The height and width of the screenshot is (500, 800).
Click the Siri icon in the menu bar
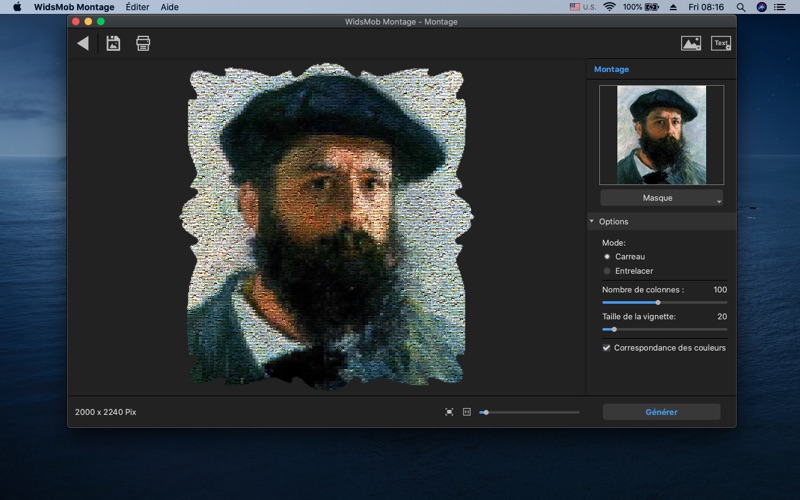click(x=761, y=7)
